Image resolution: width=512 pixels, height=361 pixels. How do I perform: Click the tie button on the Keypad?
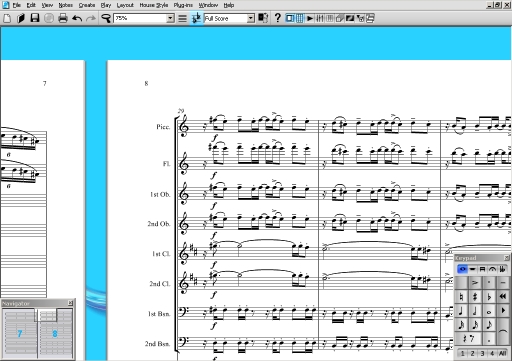503,331
